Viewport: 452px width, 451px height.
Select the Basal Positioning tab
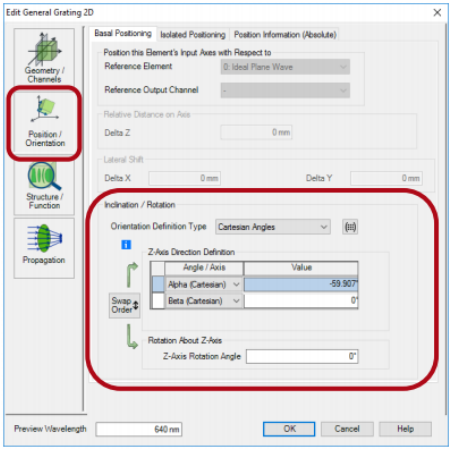(x=123, y=34)
